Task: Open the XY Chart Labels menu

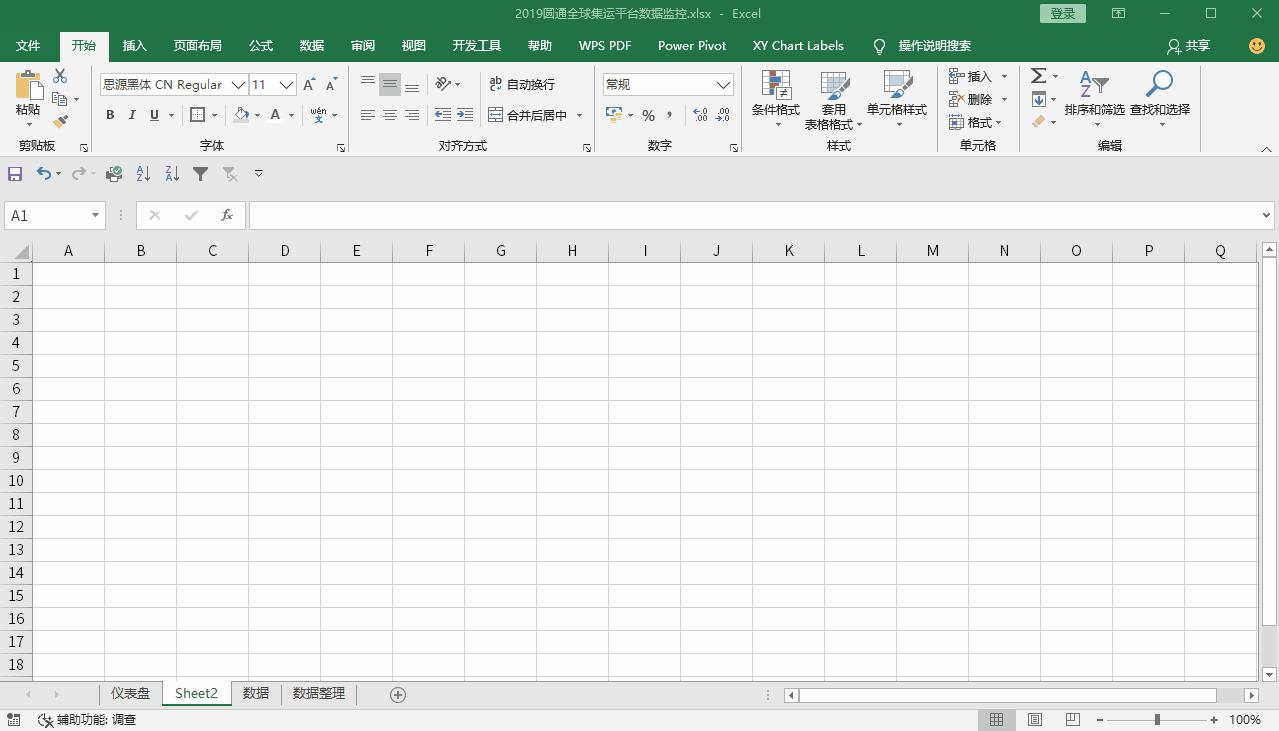Action: pyautogui.click(x=798, y=45)
